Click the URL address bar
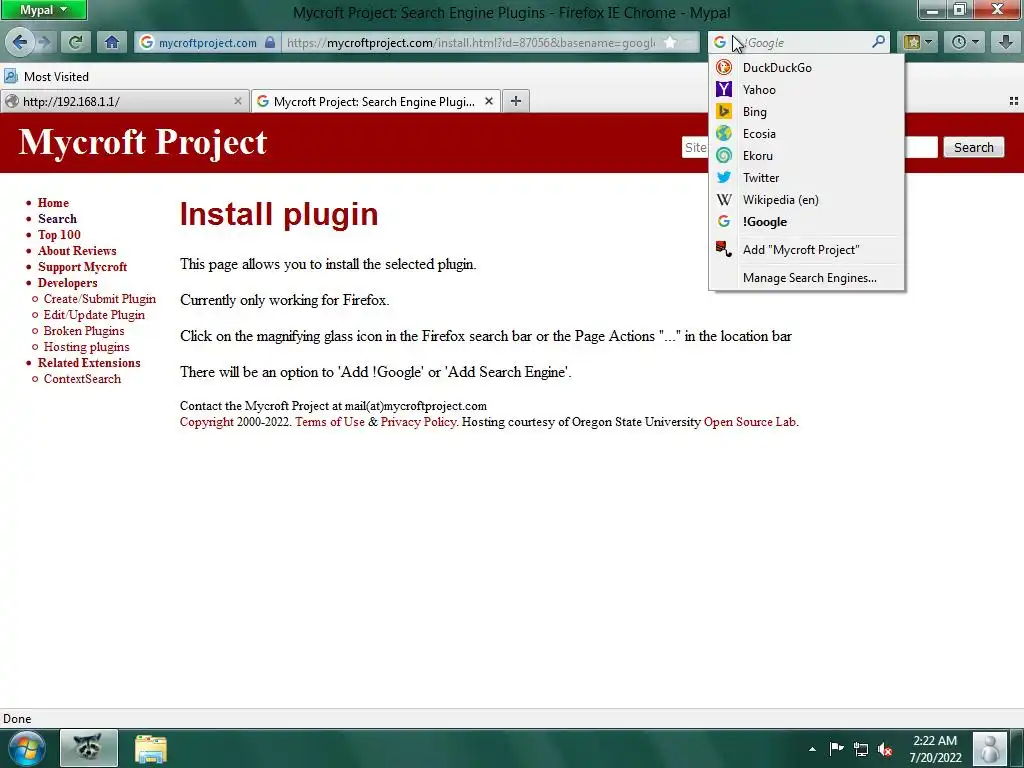1024x768 pixels. pos(472,42)
